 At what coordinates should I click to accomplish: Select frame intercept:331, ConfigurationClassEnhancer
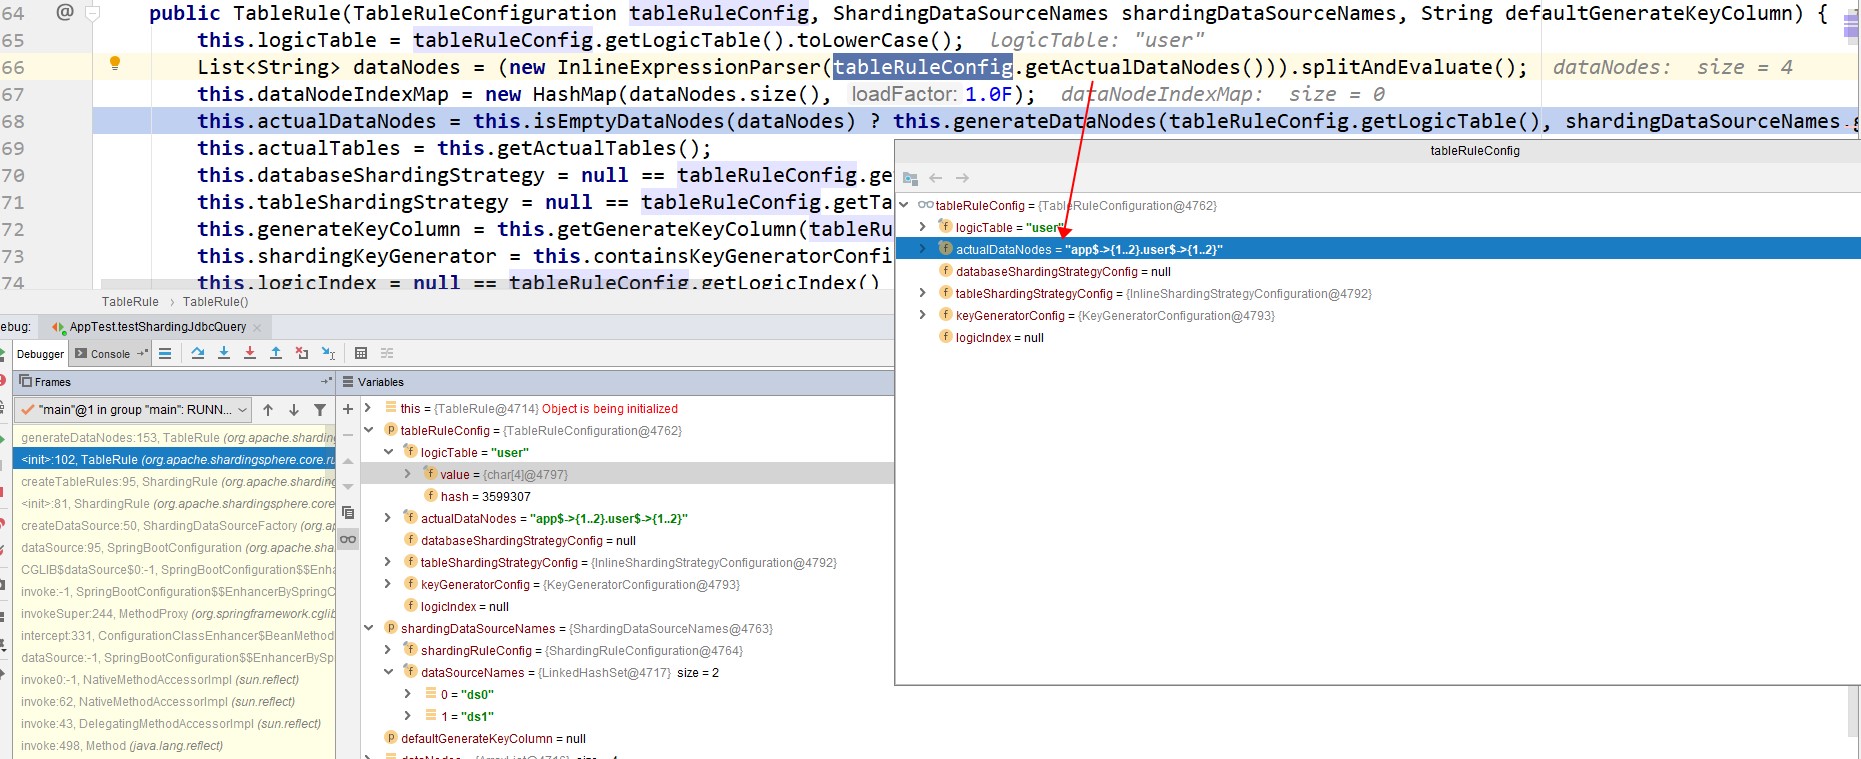coord(174,636)
